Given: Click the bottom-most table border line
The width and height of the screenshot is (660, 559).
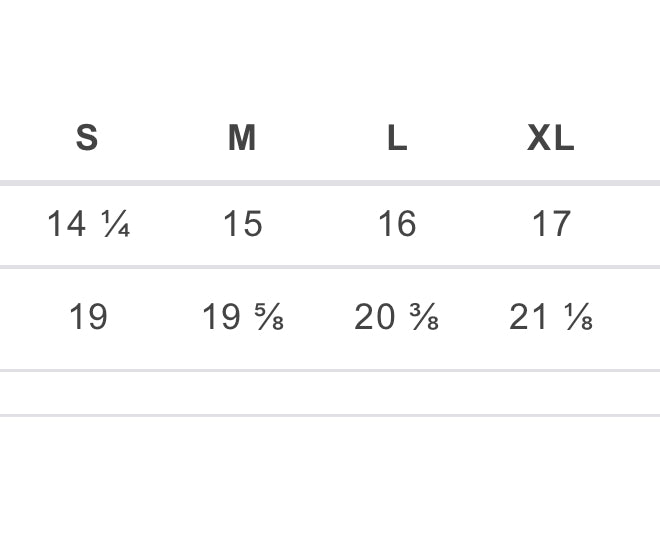Looking at the screenshot, I should [x=330, y=414].
